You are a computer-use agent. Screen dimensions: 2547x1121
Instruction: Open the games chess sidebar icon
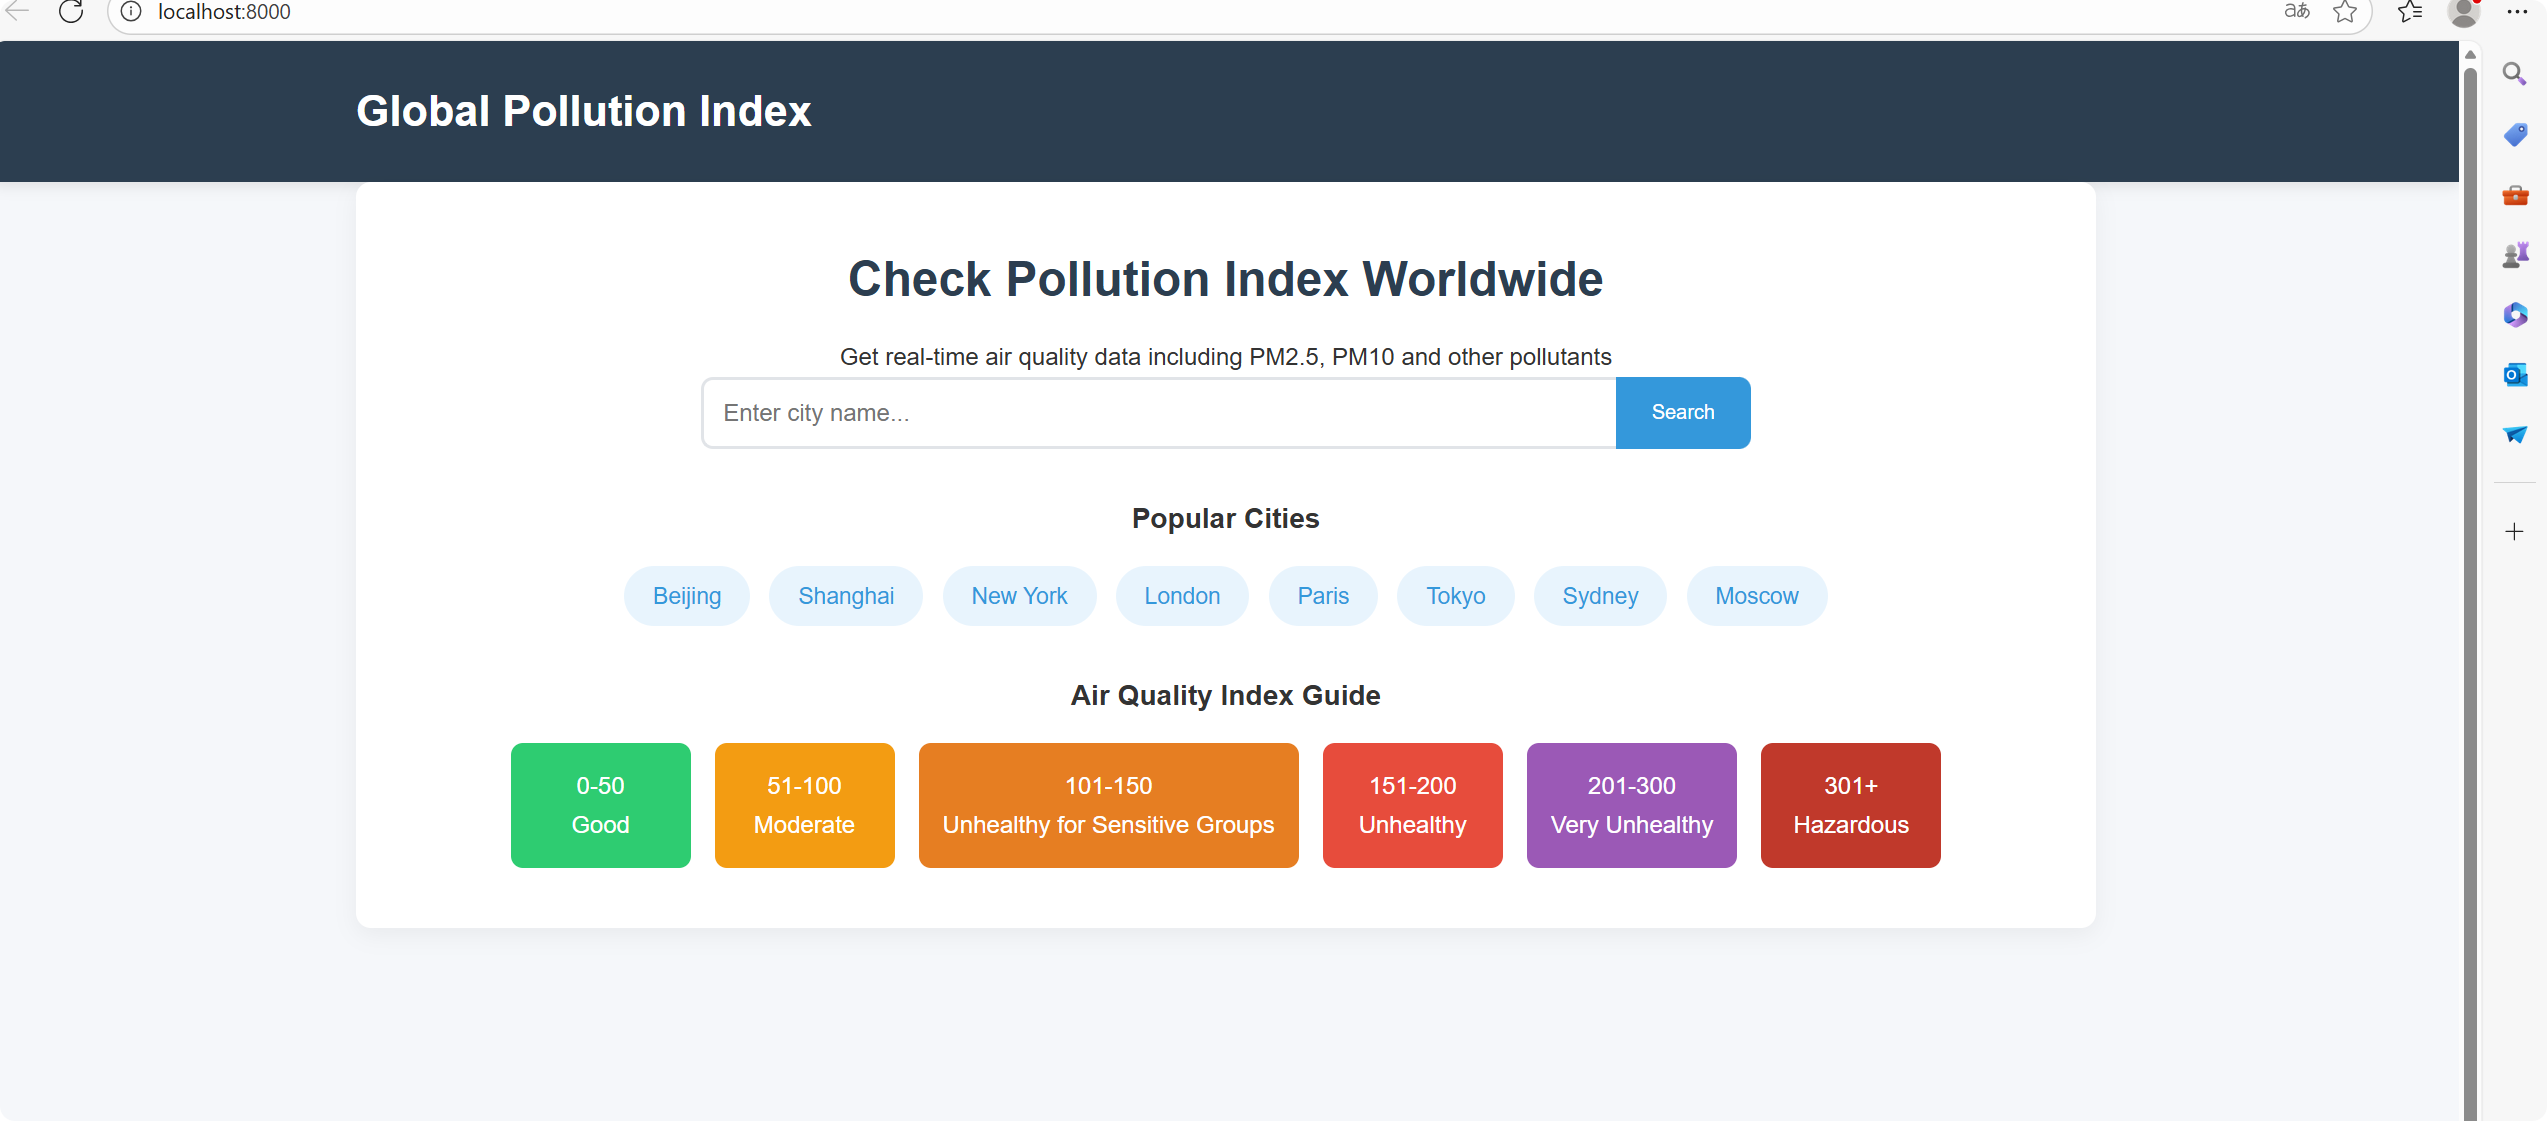[x=2515, y=255]
